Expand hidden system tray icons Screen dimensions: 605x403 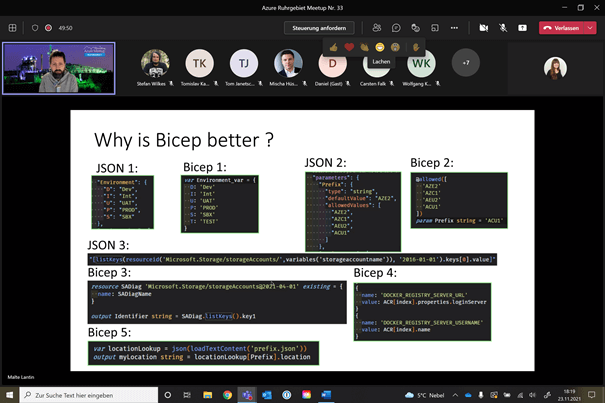click(455, 395)
